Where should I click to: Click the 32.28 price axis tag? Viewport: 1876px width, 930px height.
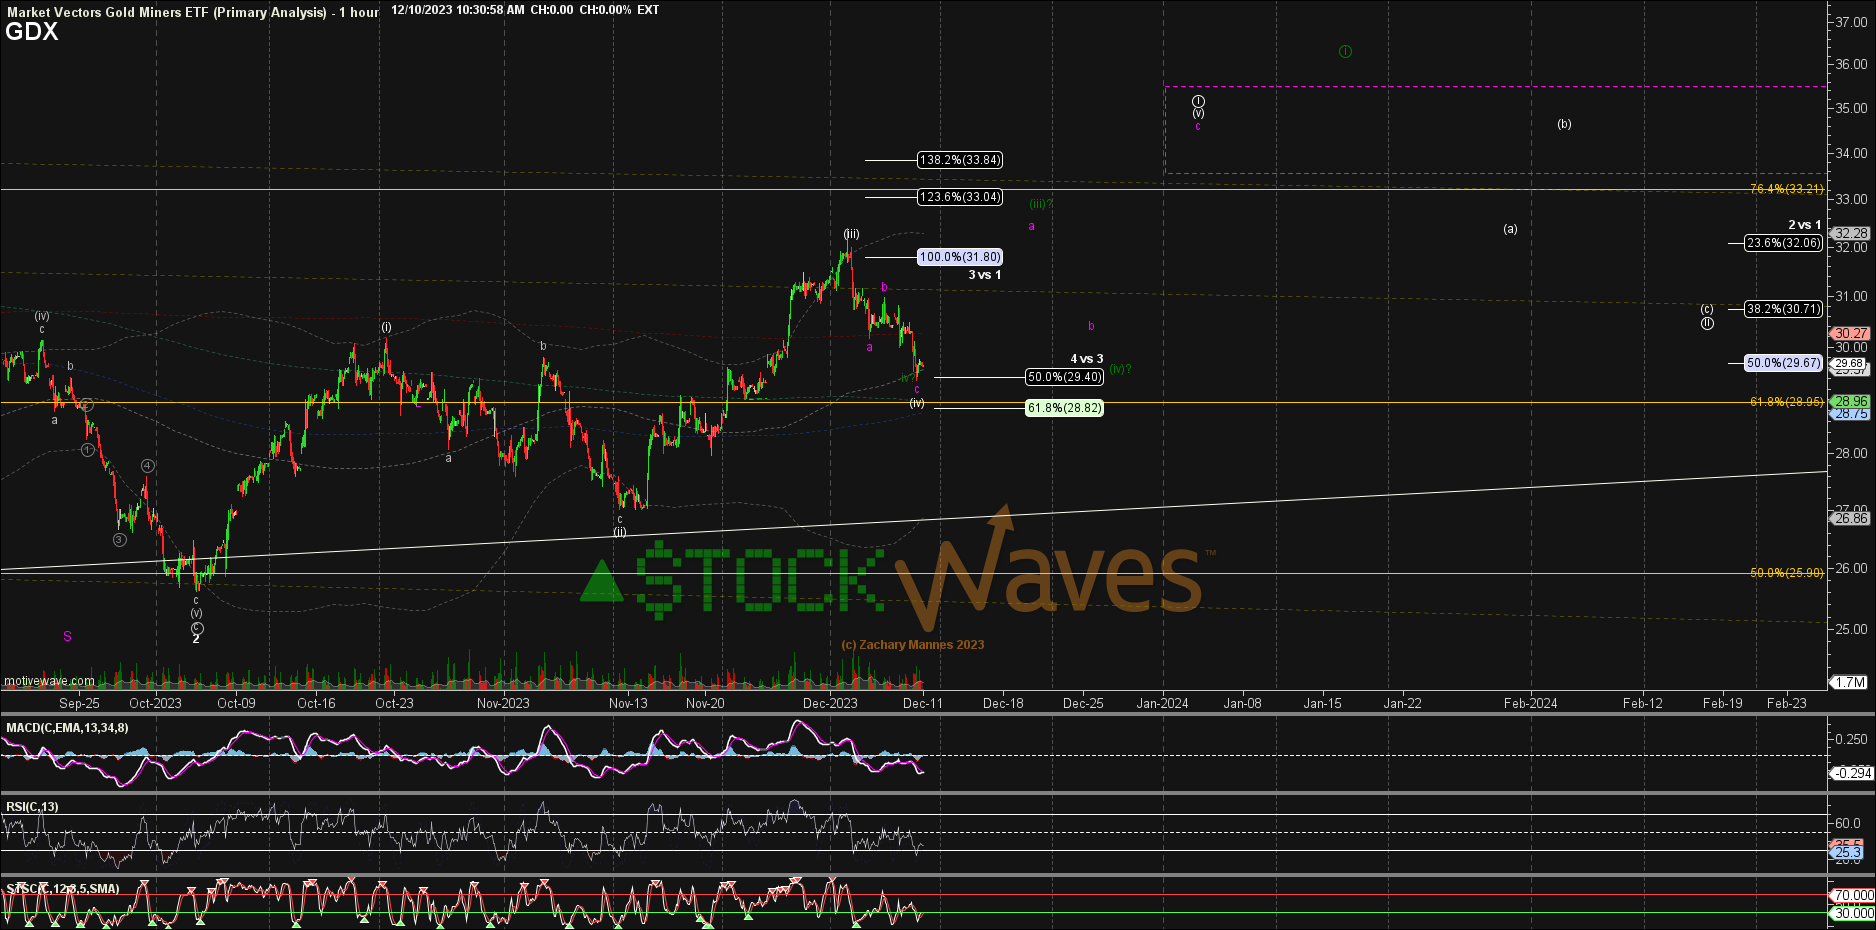(1850, 233)
